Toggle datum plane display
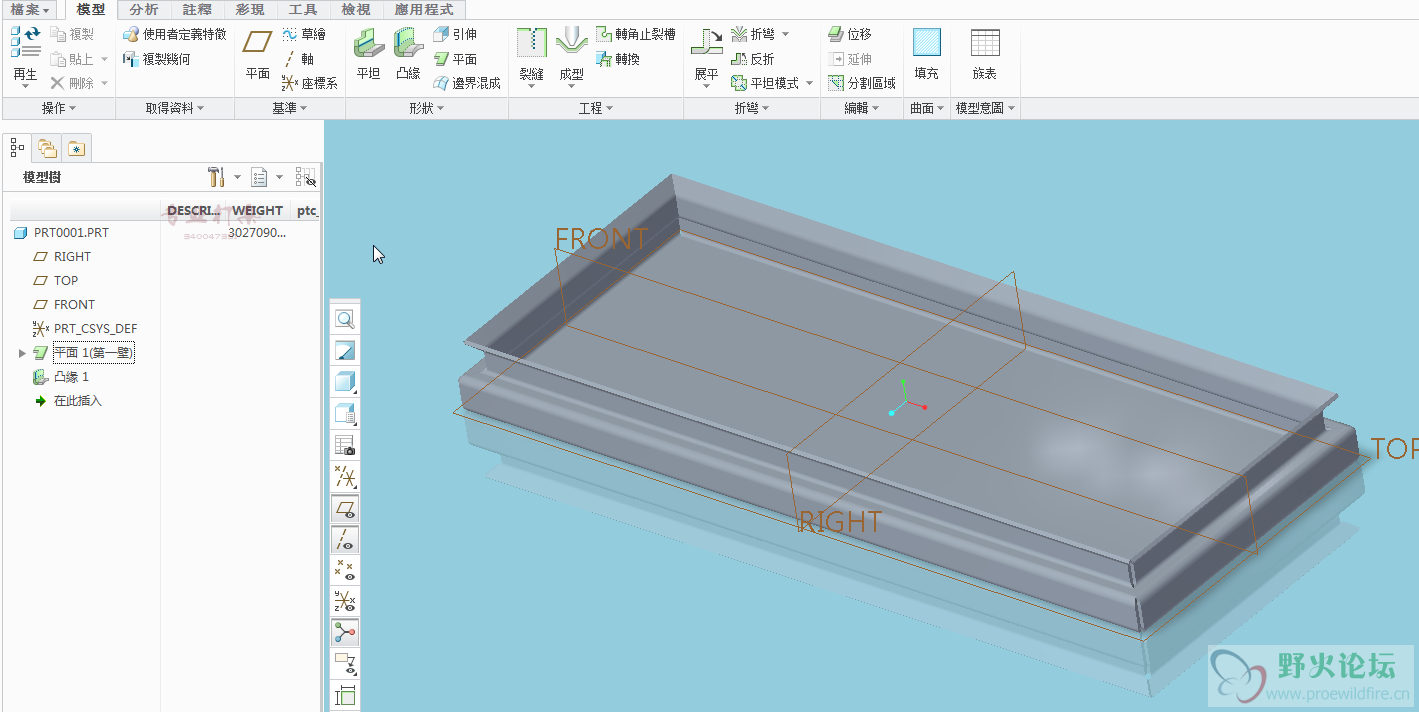Viewport: 1419px width, 712px height. point(345,508)
